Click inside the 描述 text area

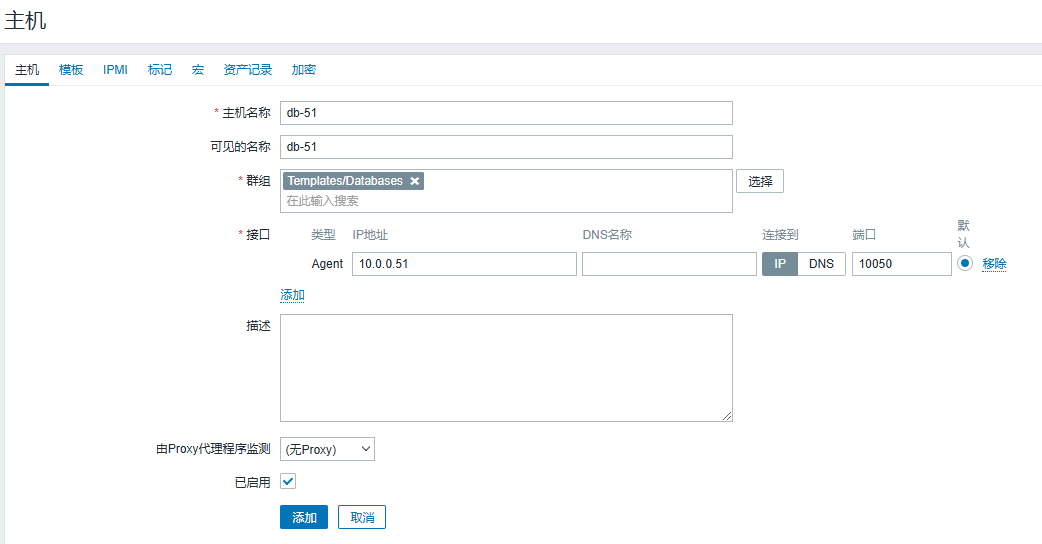tap(506, 368)
